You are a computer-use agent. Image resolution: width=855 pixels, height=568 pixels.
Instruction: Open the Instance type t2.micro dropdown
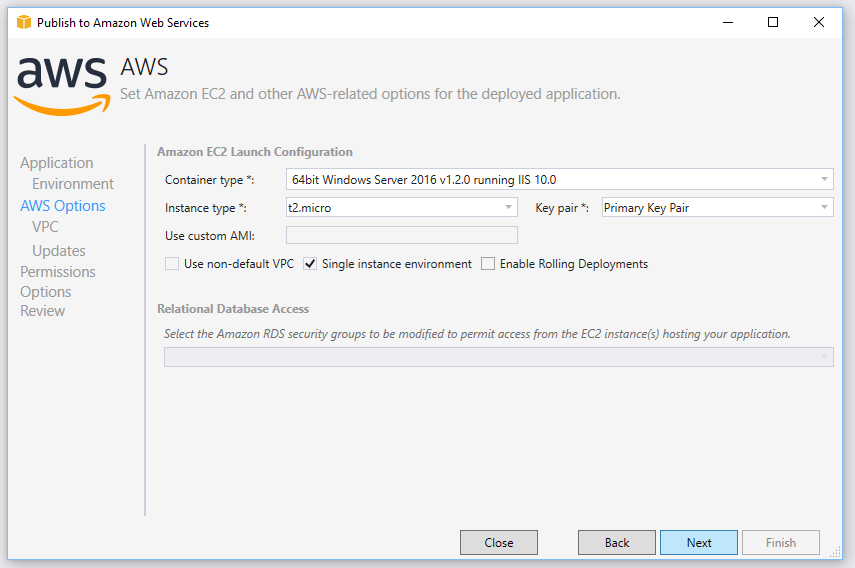coord(401,207)
